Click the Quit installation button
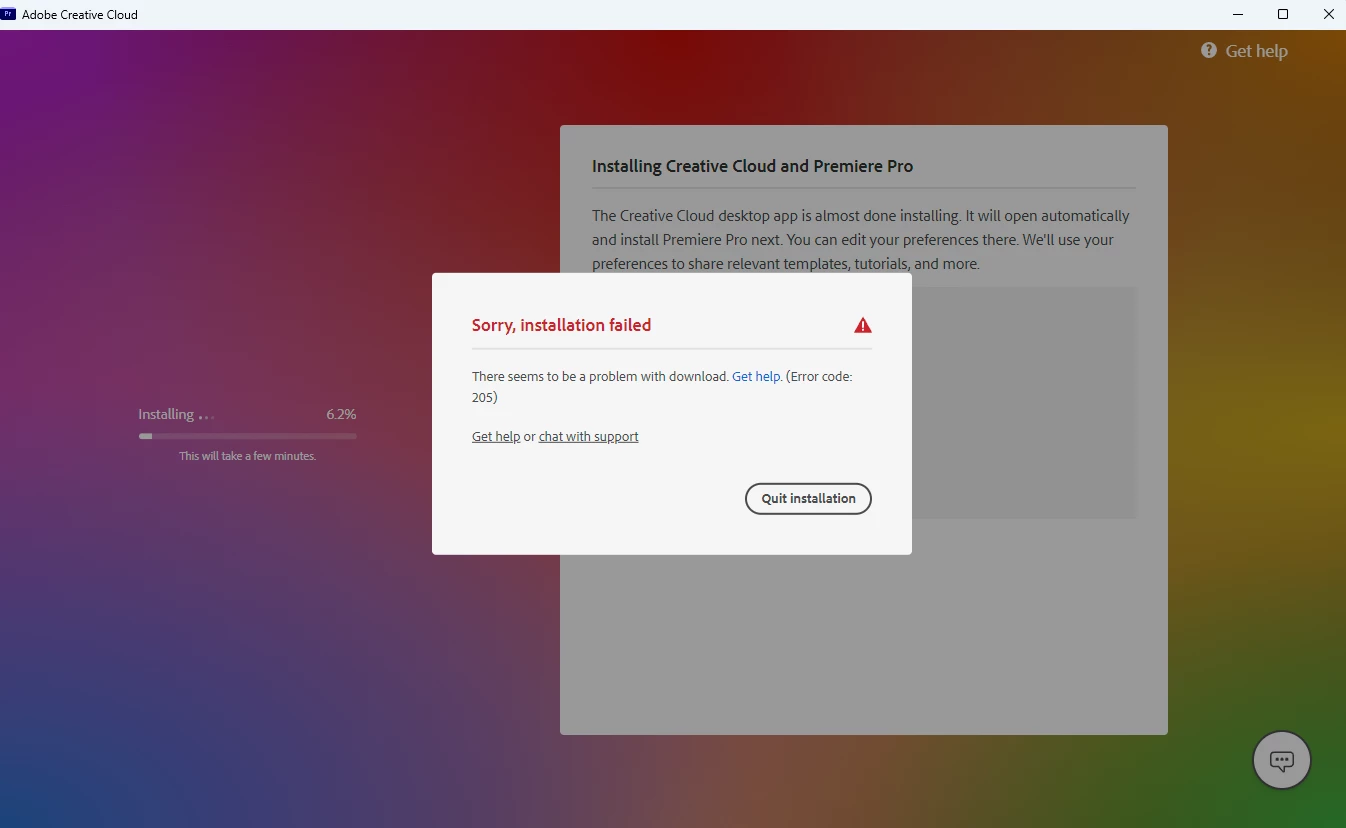 click(x=808, y=499)
